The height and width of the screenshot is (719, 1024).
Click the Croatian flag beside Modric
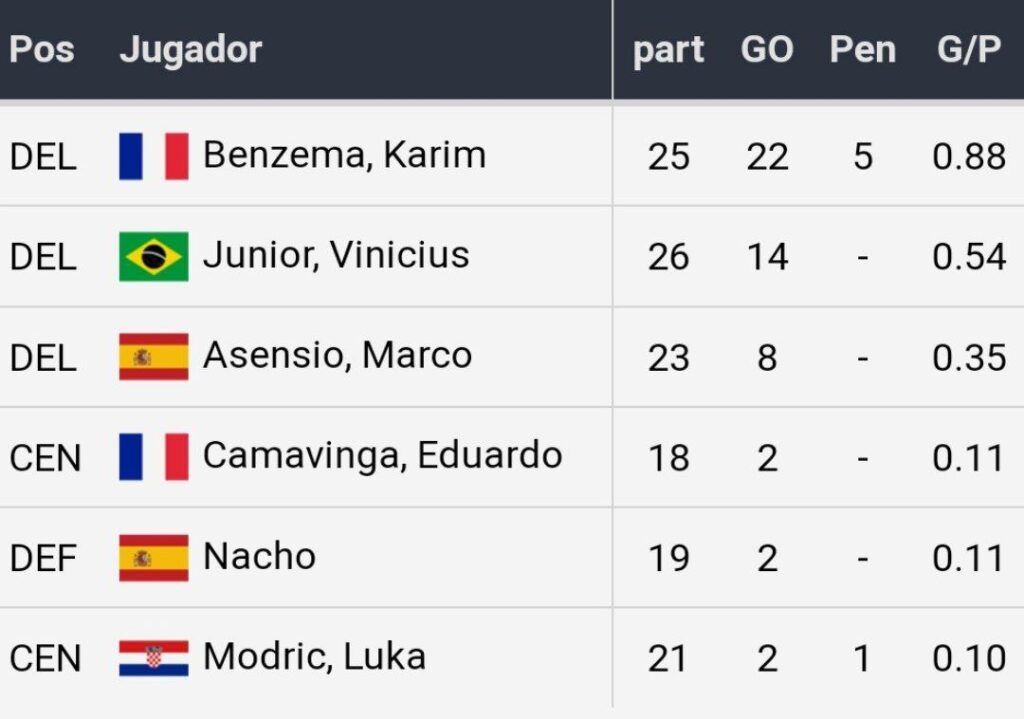(x=153, y=658)
